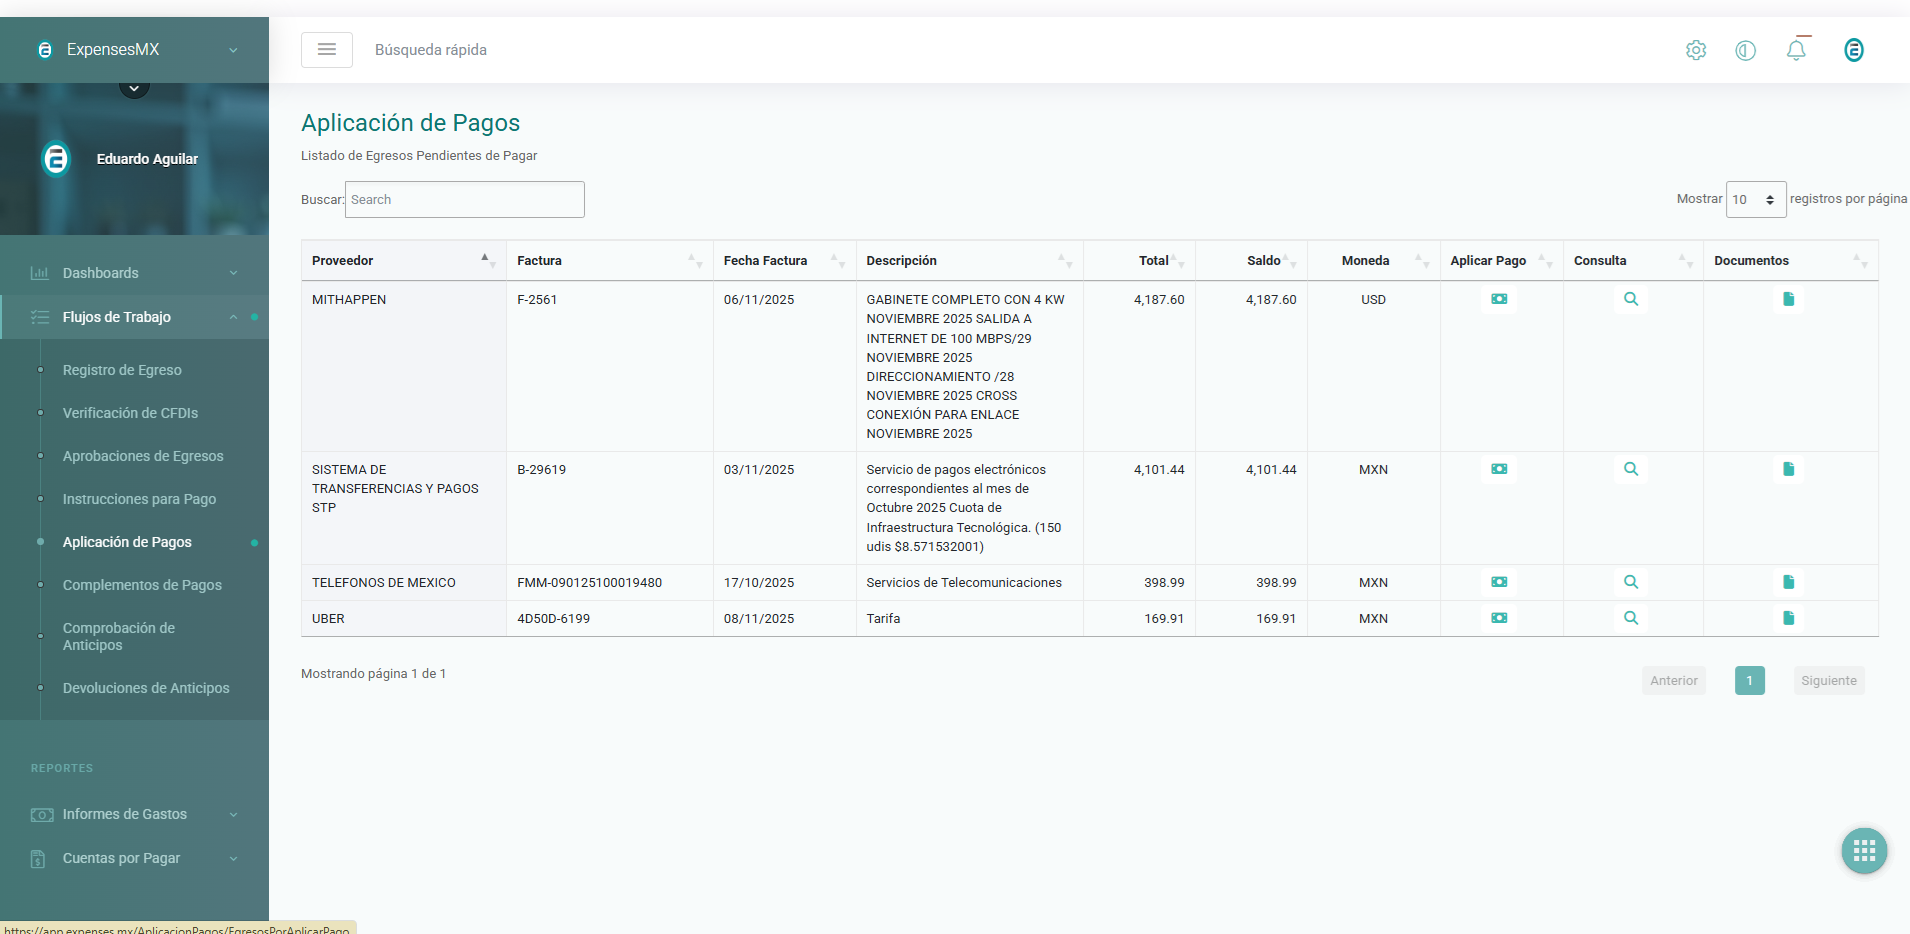The image size is (1910, 934).
Task: Click the apply payment icon for MITHAPPEN invoice
Action: 1497,299
